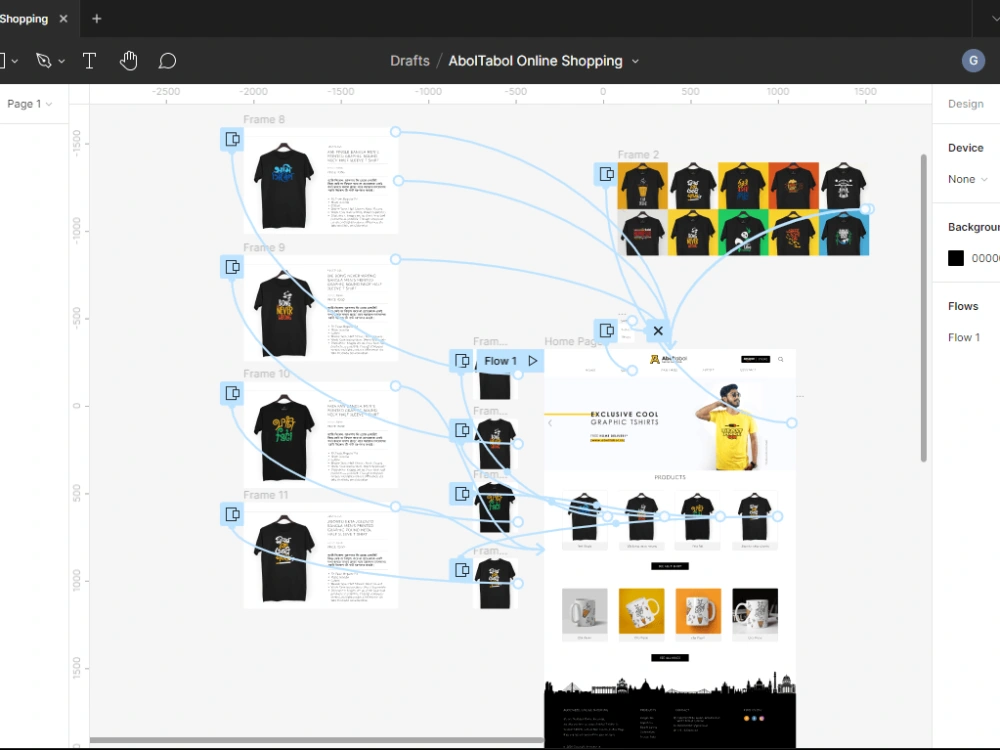Image resolution: width=1000 pixels, height=750 pixels.
Task: Expand the Page 1 page selector
Action: pyautogui.click(x=29, y=104)
